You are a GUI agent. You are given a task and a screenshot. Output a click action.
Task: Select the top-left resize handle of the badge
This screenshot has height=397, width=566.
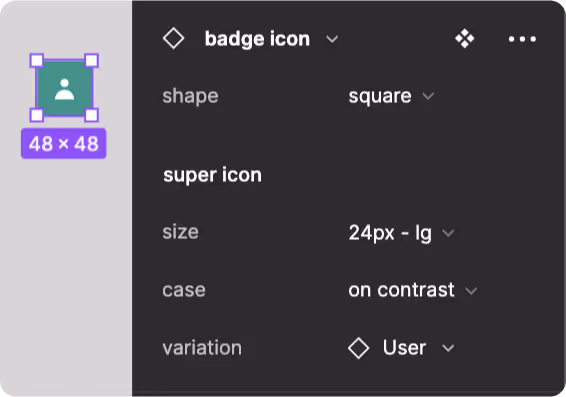[x=37, y=61]
